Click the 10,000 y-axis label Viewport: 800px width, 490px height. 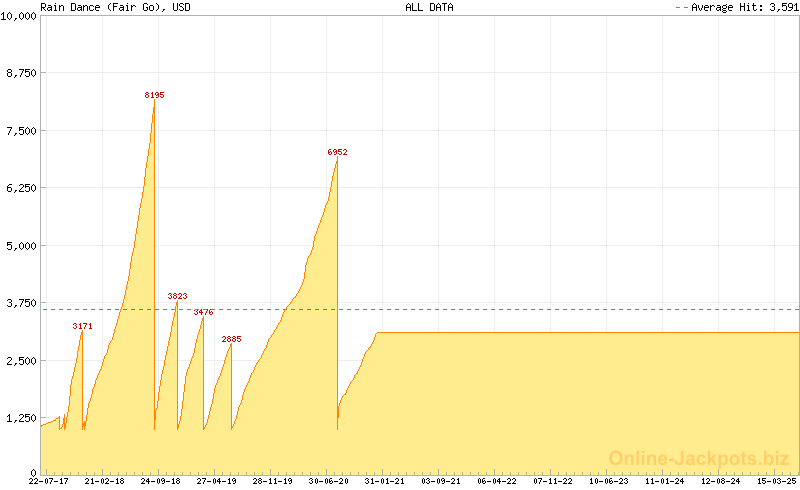click(19, 16)
